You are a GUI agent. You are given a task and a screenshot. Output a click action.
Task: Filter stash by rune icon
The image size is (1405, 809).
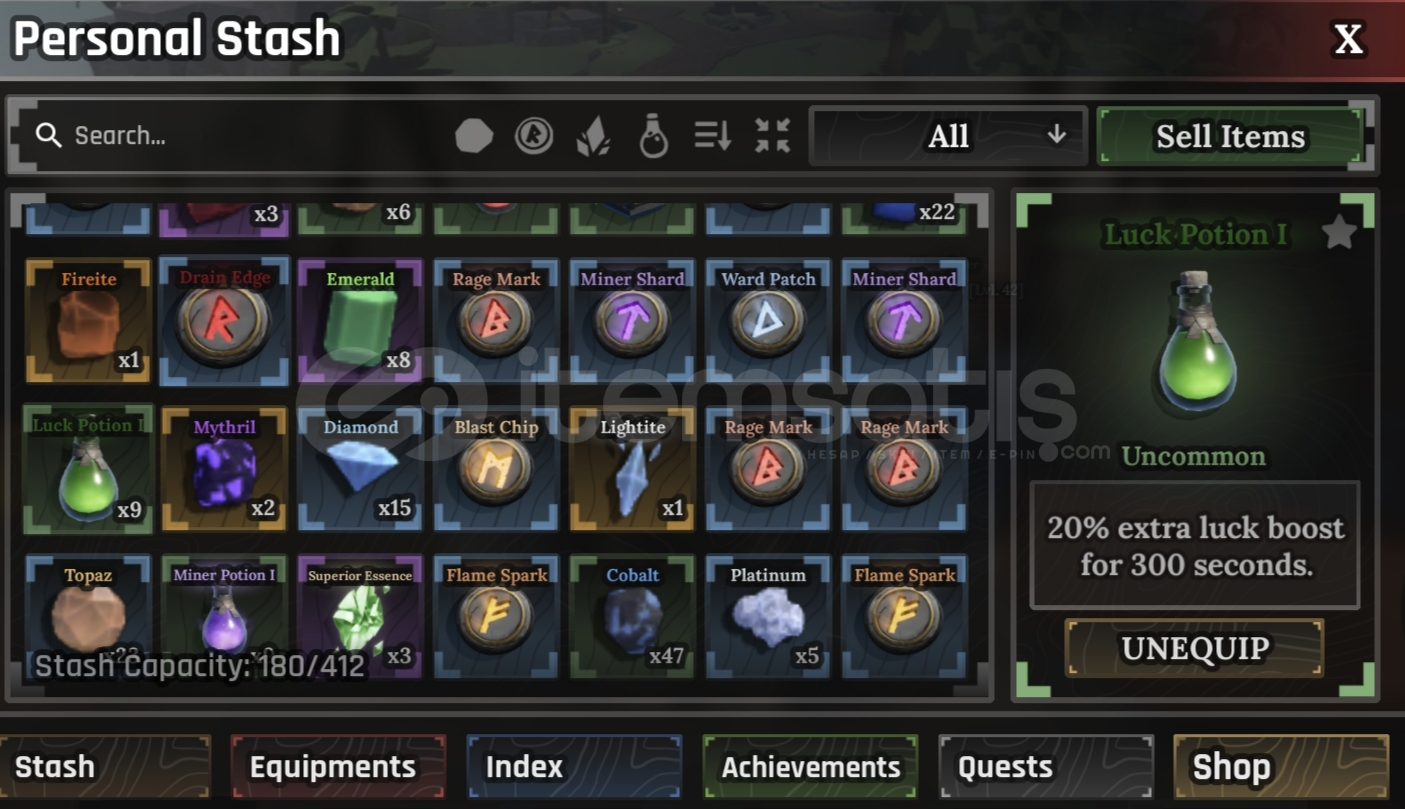(x=534, y=136)
